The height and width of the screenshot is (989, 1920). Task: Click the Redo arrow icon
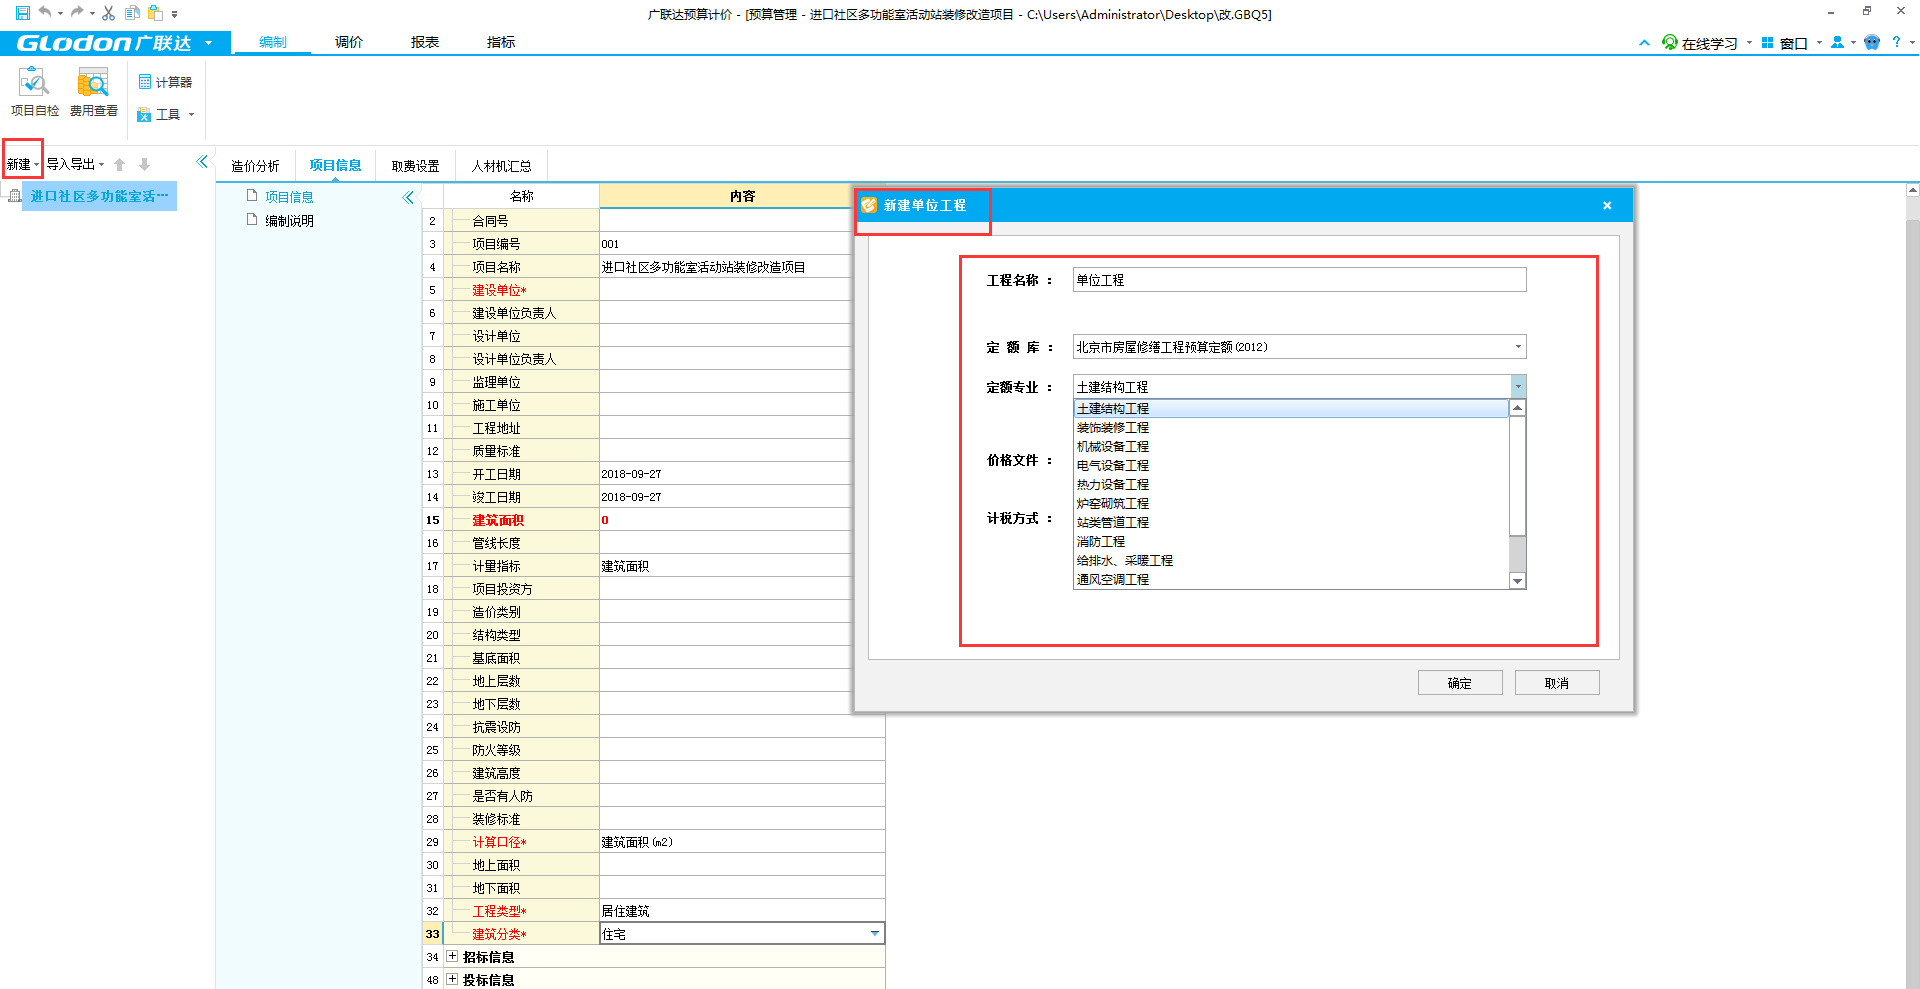tap(77, 13)
